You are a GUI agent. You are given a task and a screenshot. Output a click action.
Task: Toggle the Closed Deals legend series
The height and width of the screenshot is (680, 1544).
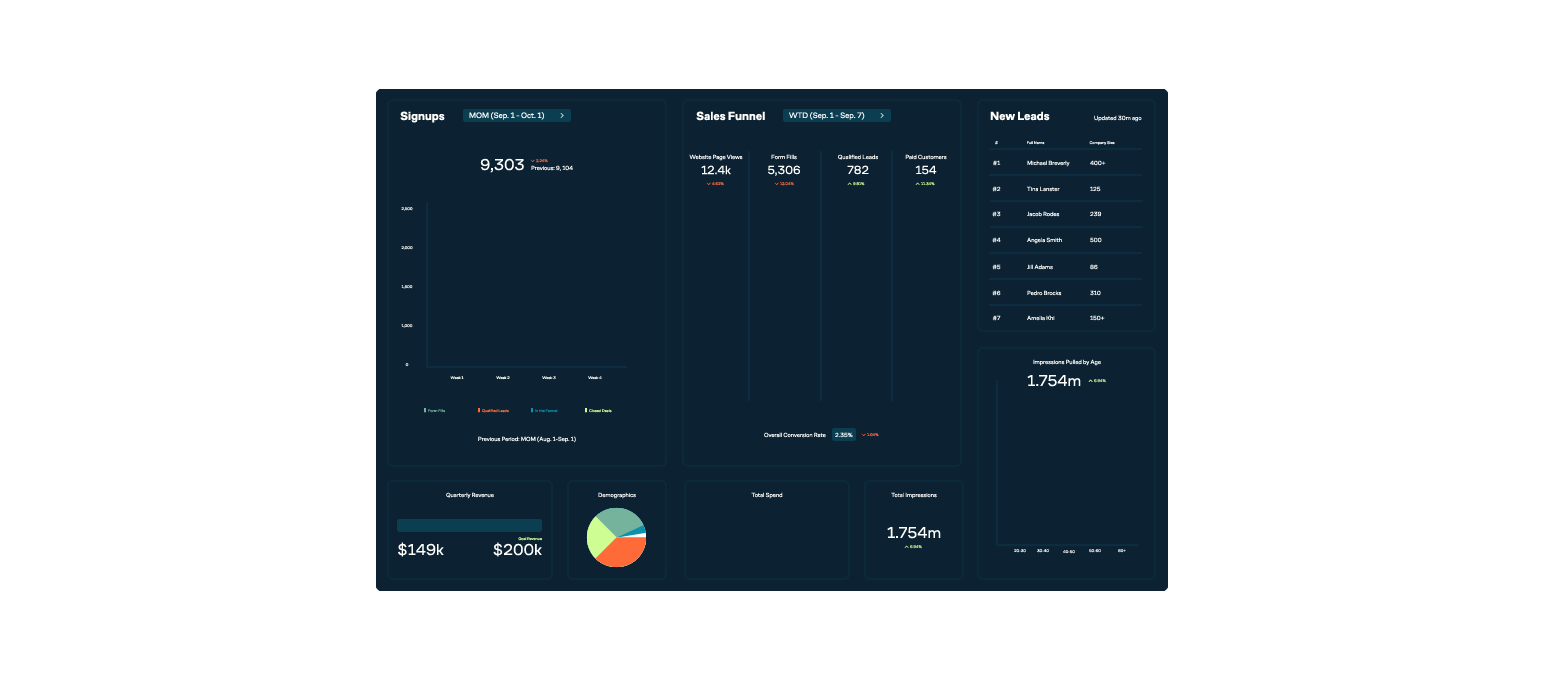pos(599,410)
